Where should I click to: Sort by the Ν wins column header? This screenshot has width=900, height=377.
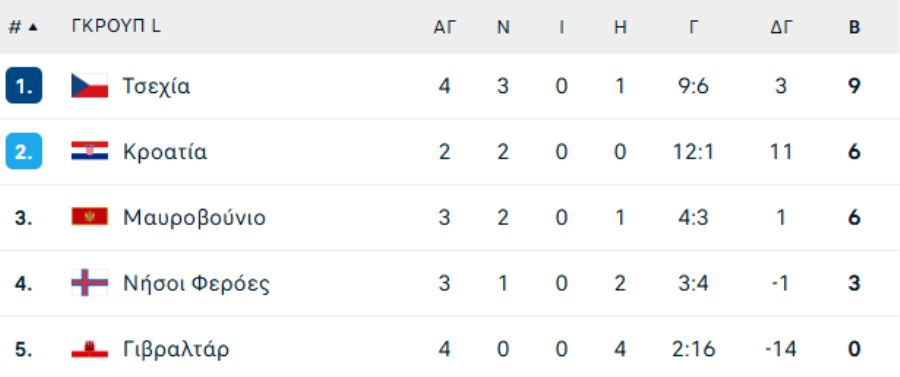[503, 28]
